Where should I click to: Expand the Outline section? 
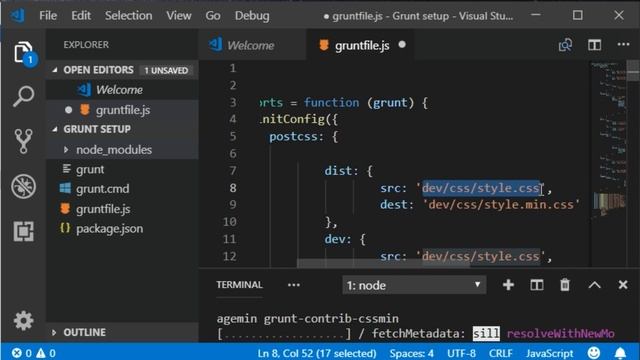(x=54, y=333)
